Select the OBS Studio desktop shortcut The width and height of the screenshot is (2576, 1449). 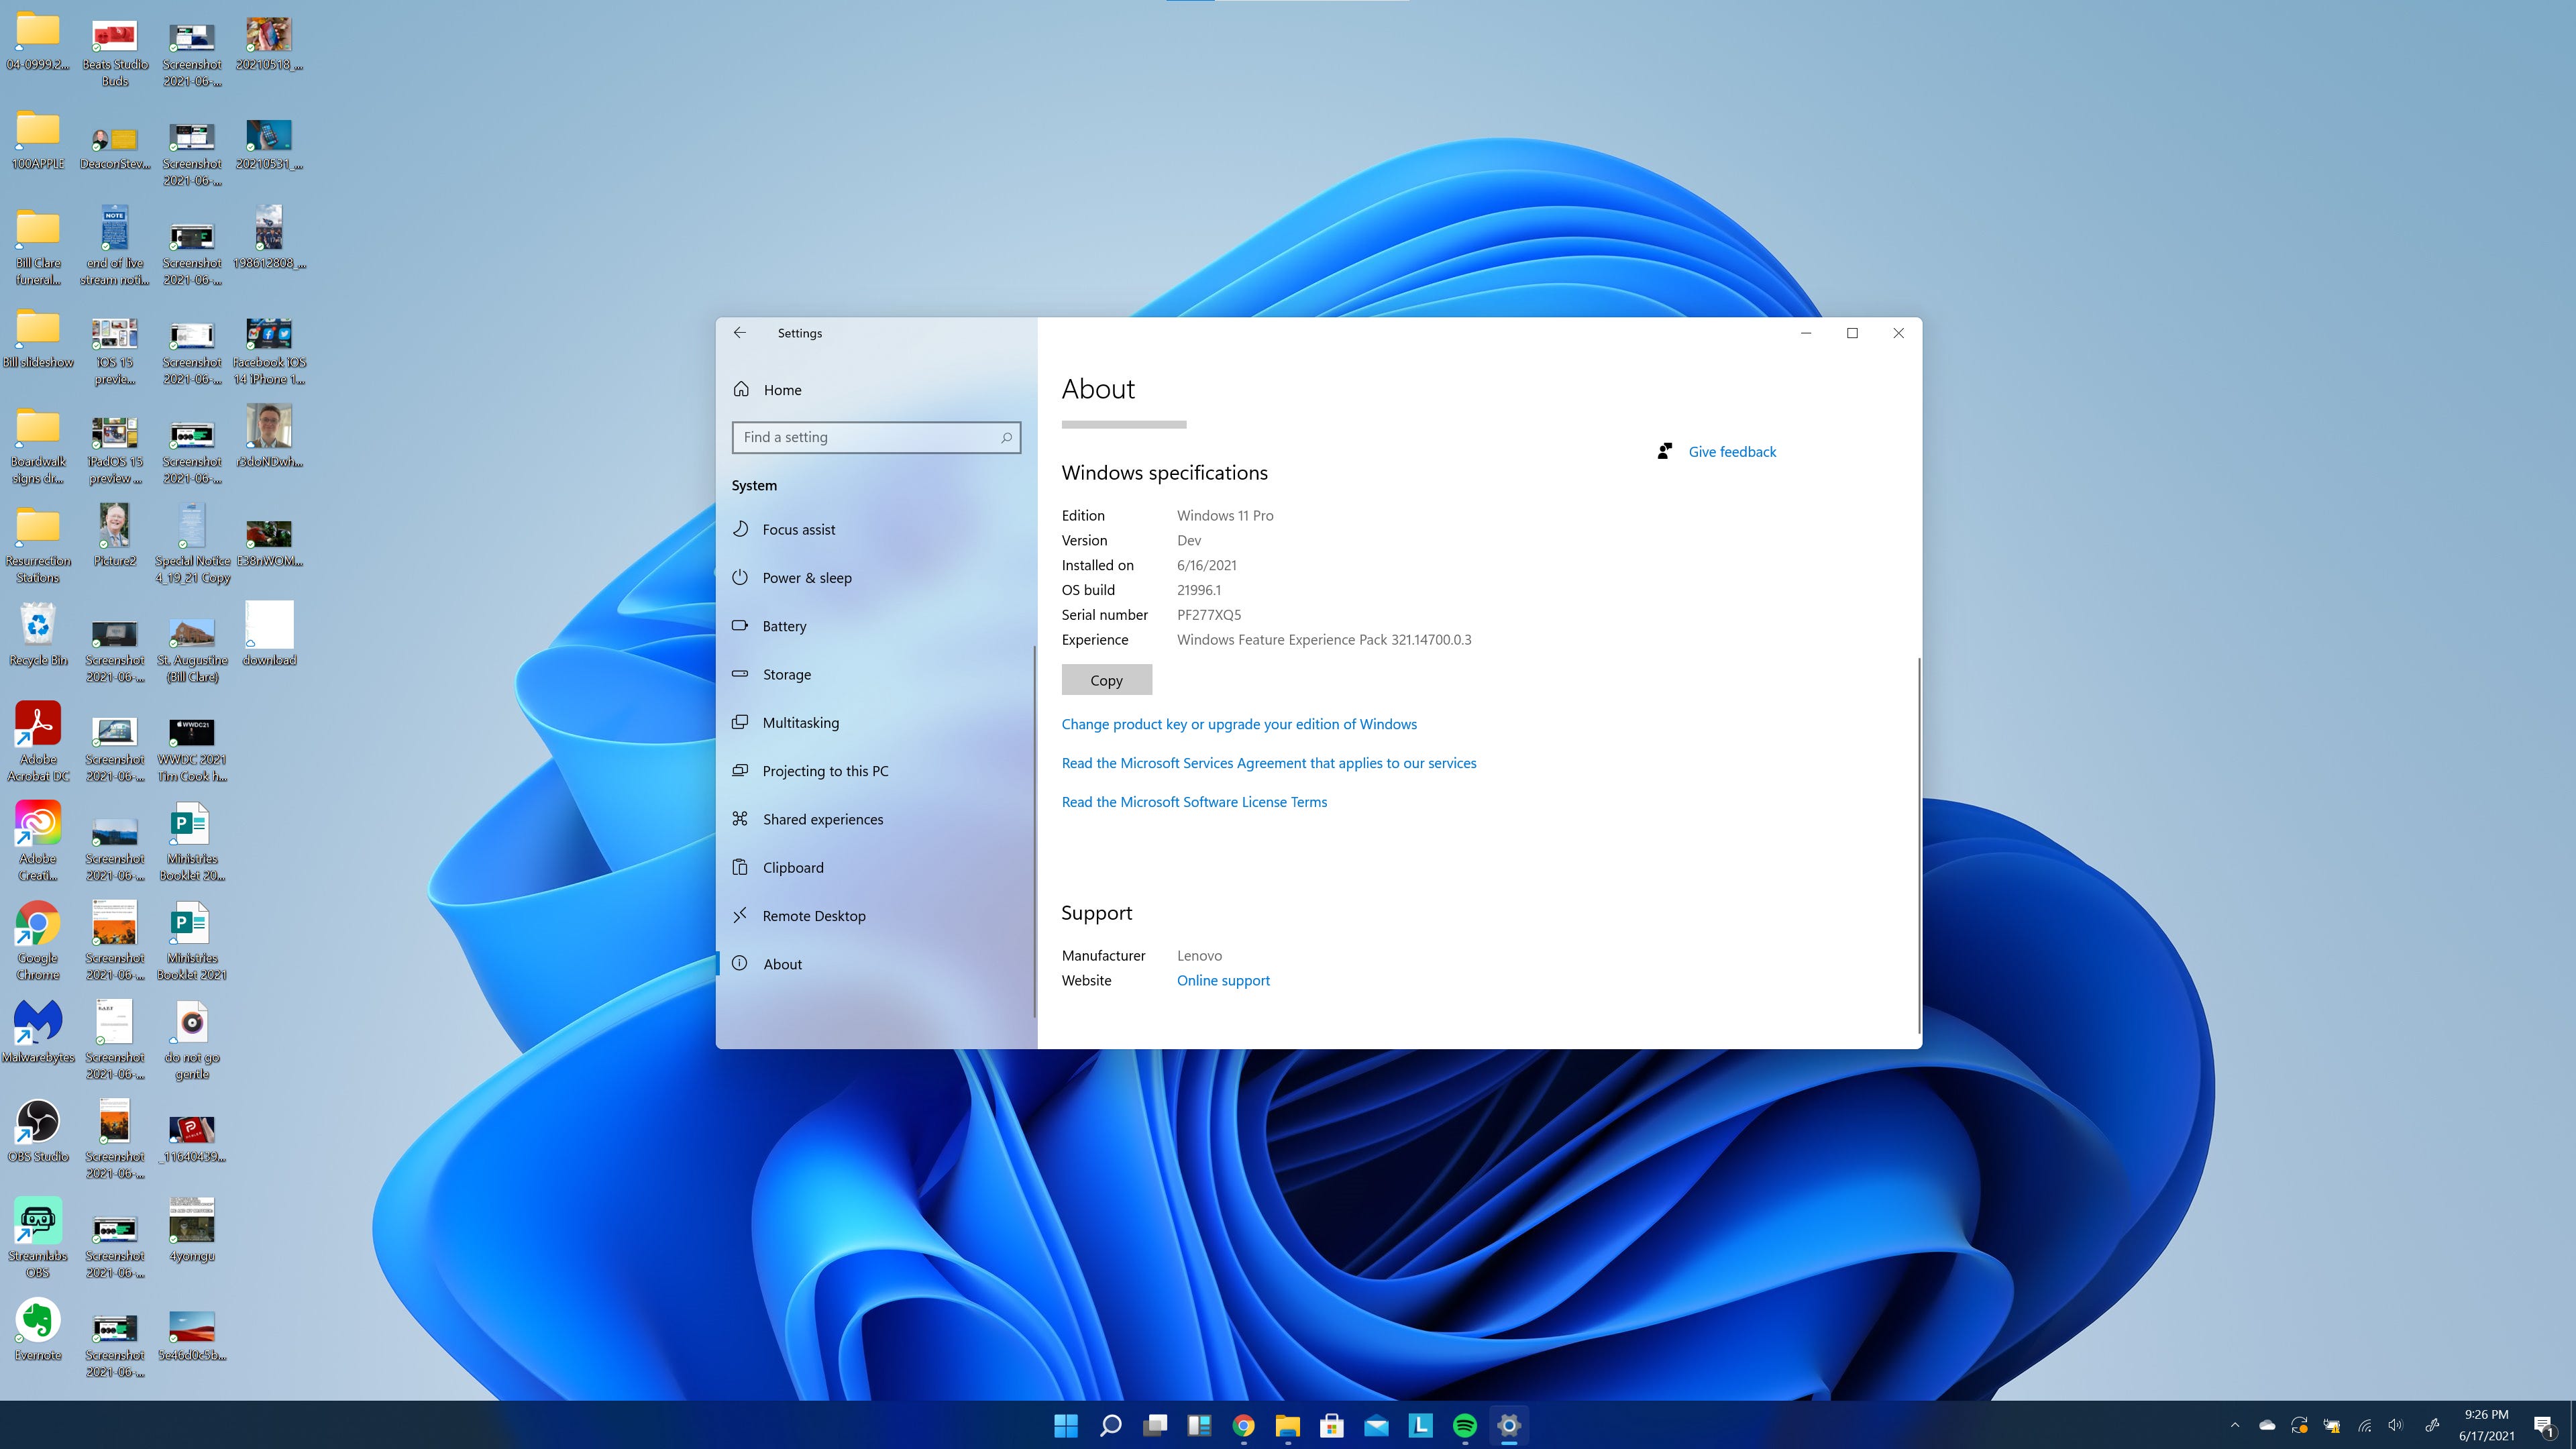pos(38,1130)
